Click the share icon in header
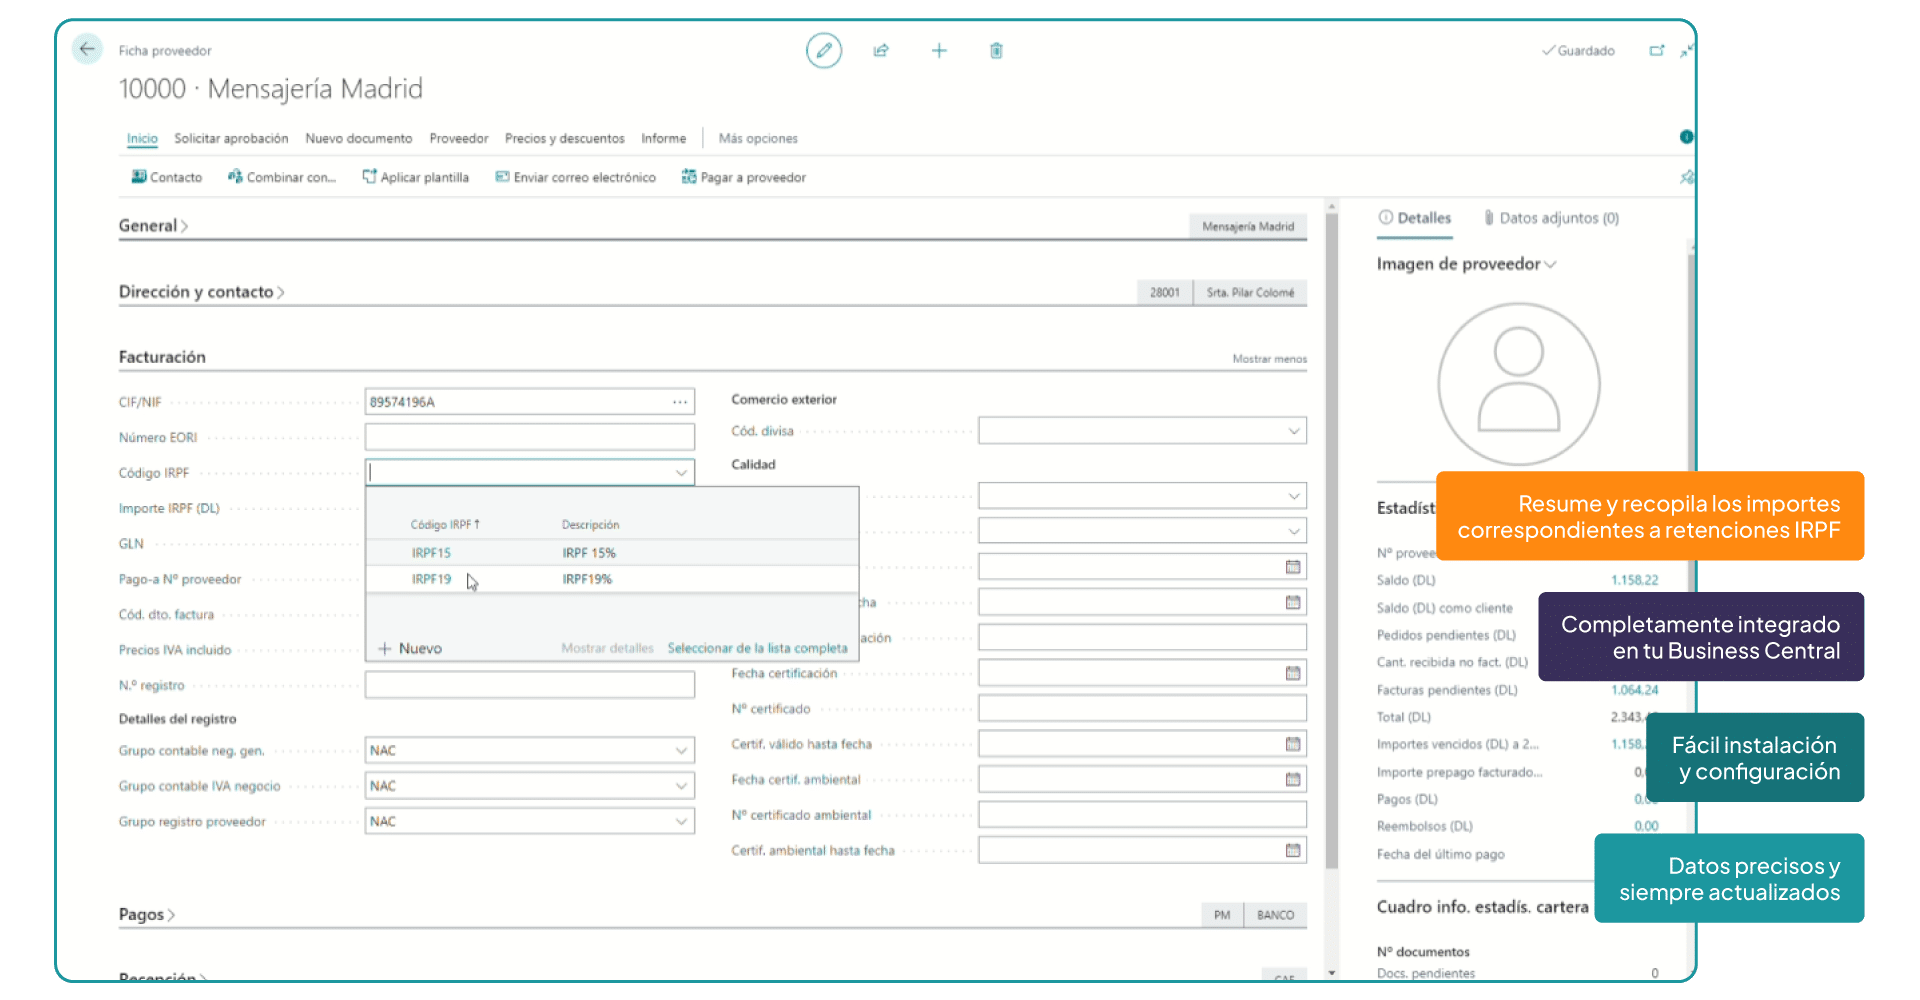1920x1000 pixels. click(x=881, y=50)
